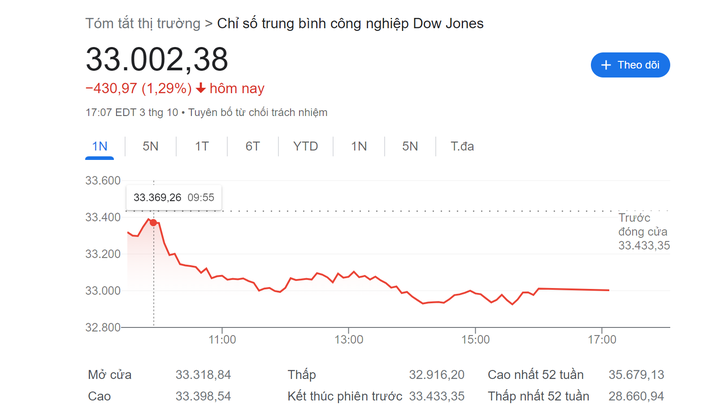Show the T.đa maximum range tab

[462, 146]
